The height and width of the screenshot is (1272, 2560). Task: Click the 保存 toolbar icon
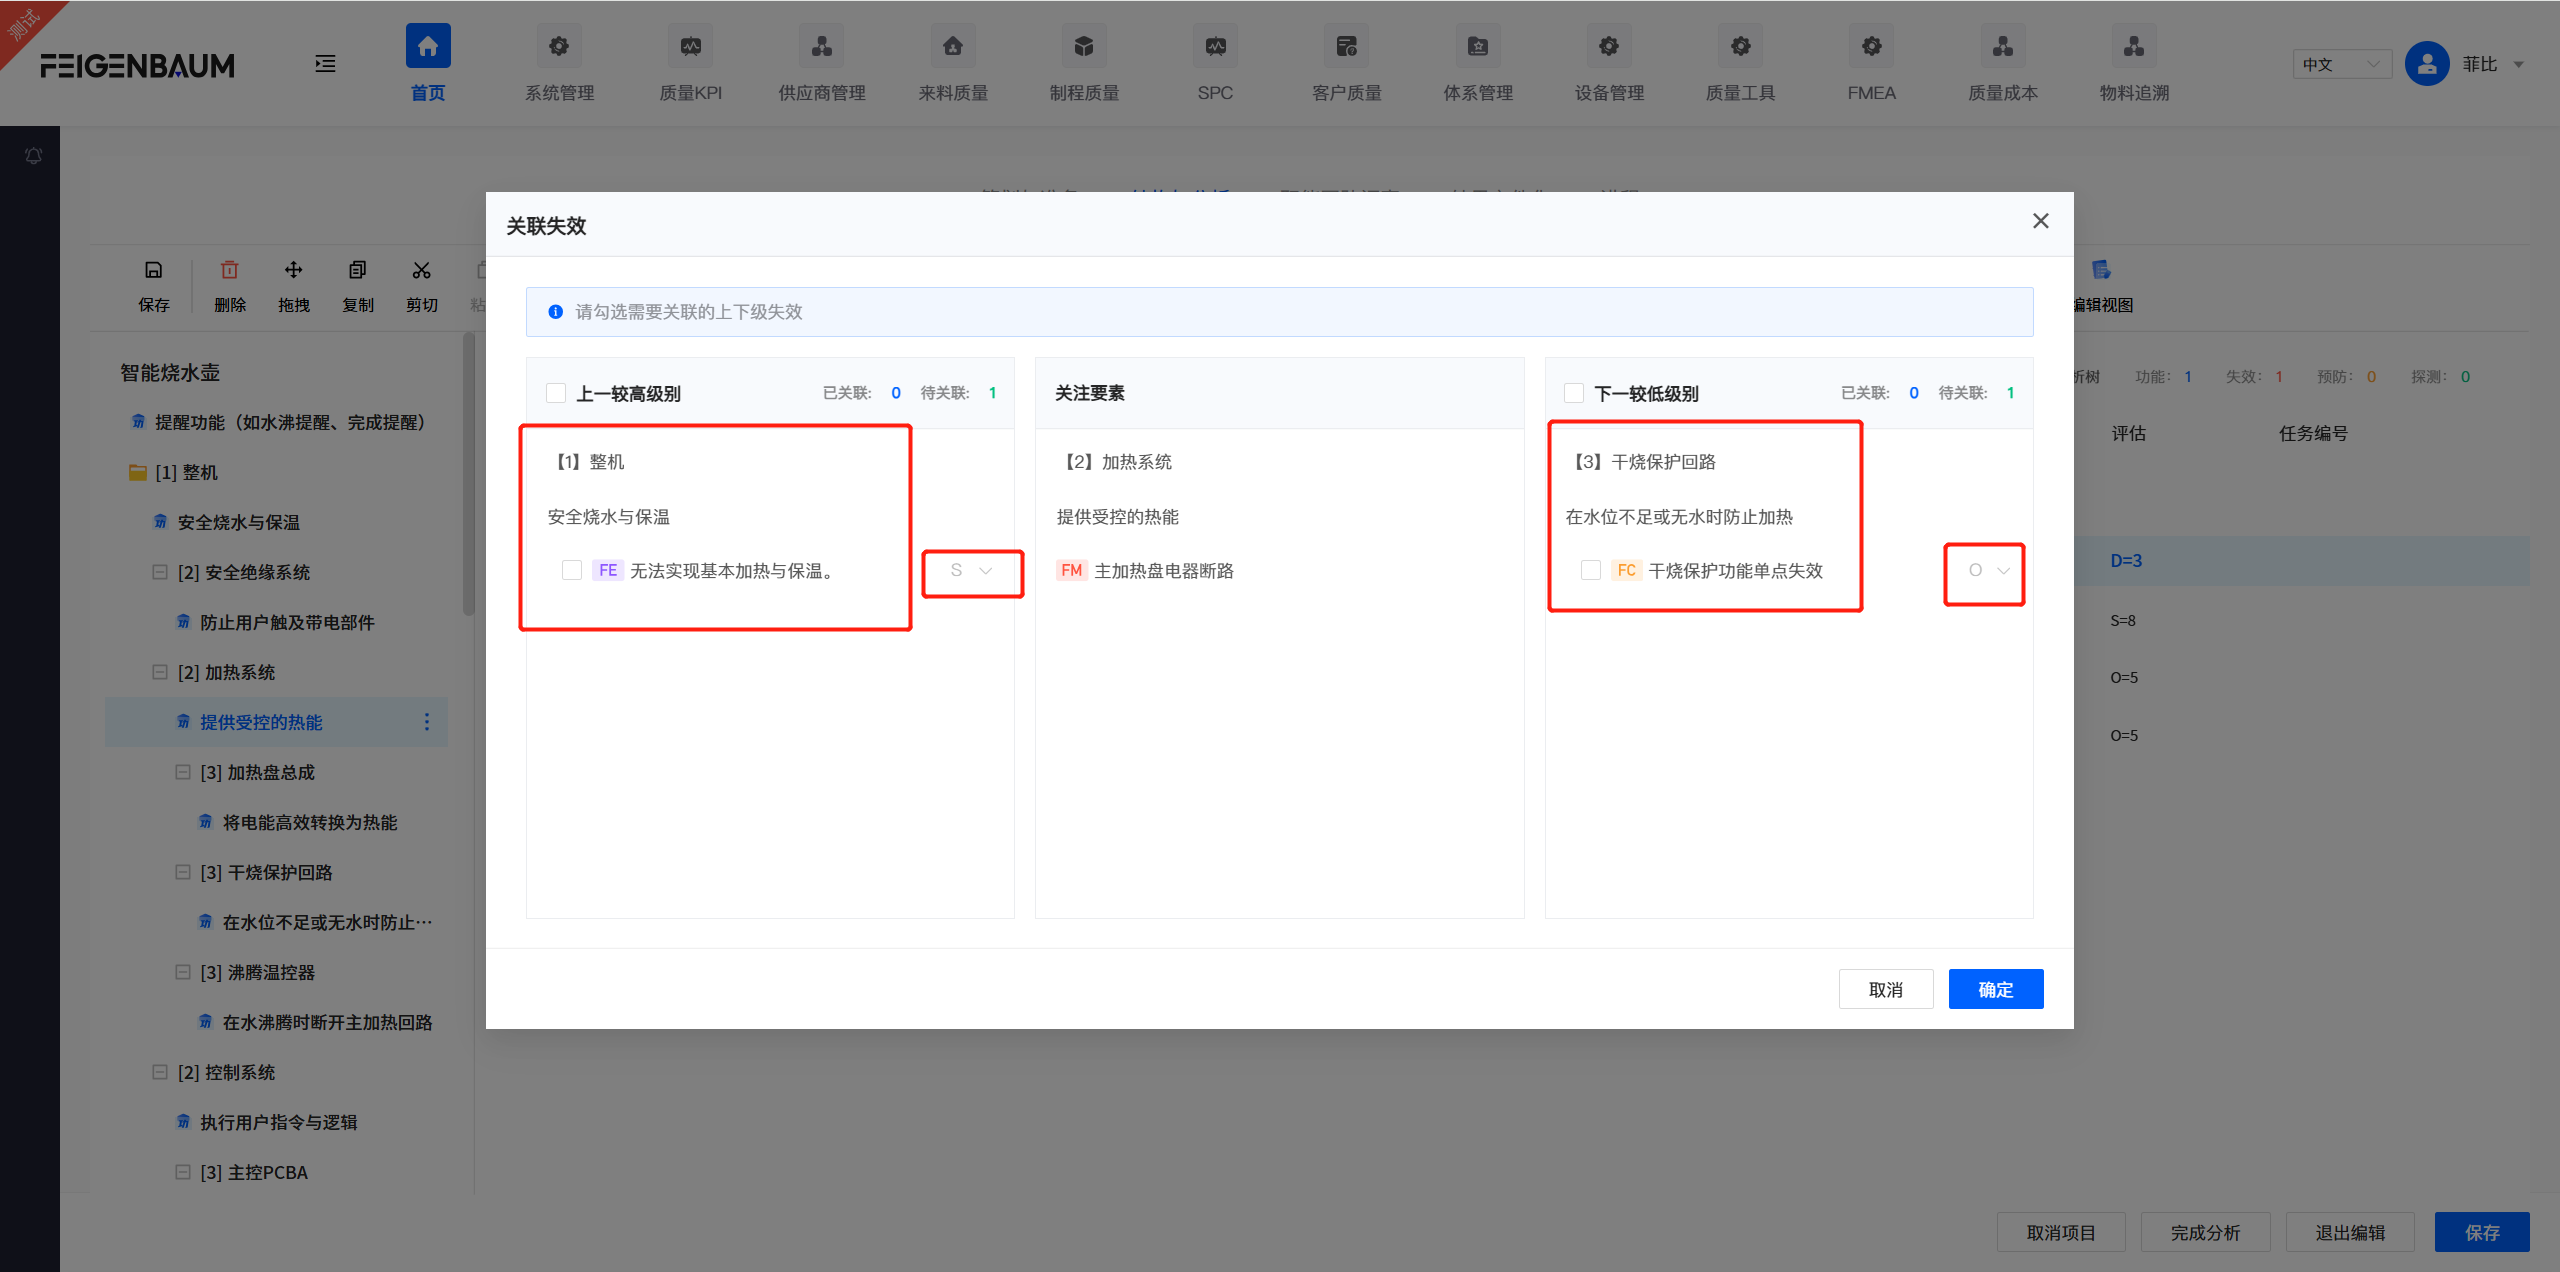pos(154,283)
